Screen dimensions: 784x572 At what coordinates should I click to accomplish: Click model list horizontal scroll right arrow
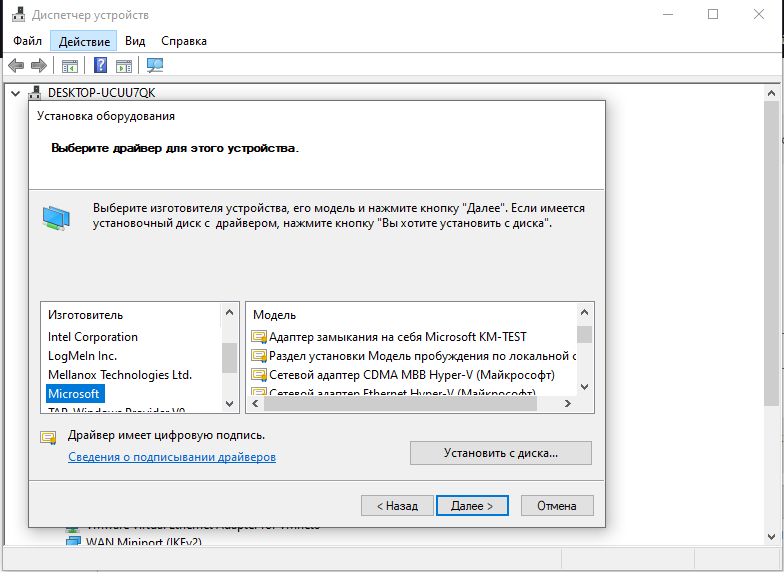[568, 404]
